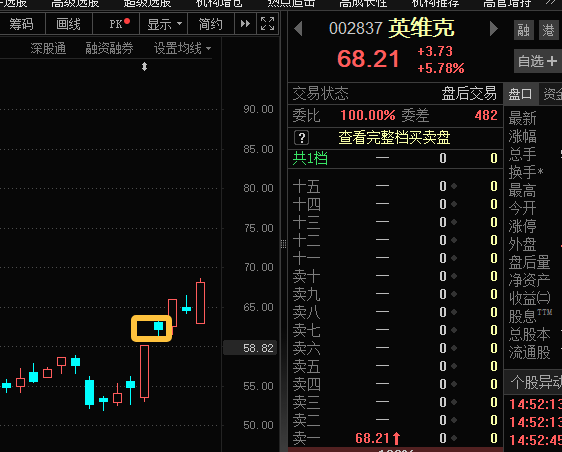The image size is (562, 452).
Task: Switch to the 资金 tab
Action: click(x=552, y=94)
